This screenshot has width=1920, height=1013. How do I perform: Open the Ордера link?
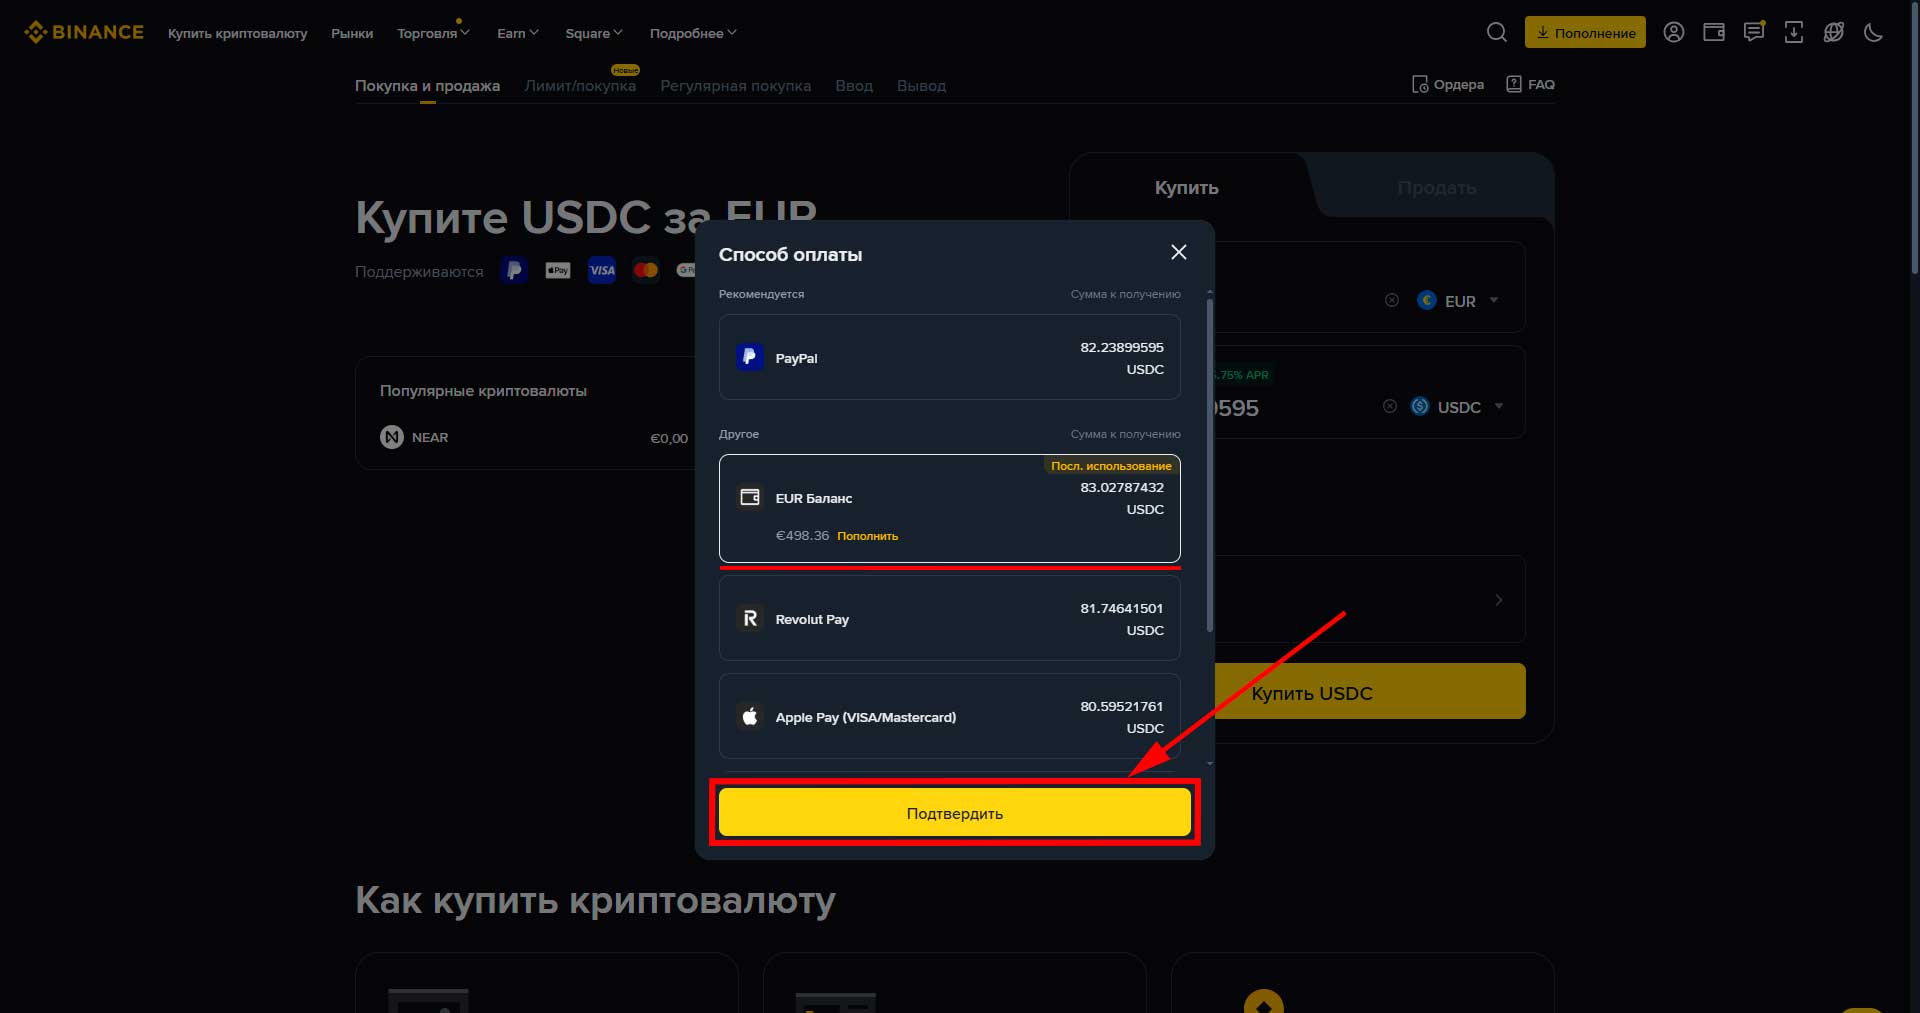(x=1447, y=84)
